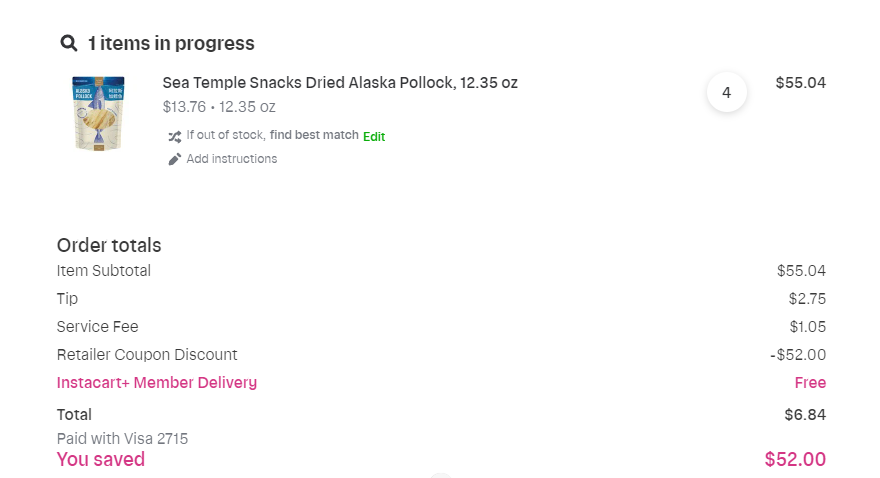Click the Paid with Visa 2715 text
This screenshot has height=478, width=880.
(122, 438)
